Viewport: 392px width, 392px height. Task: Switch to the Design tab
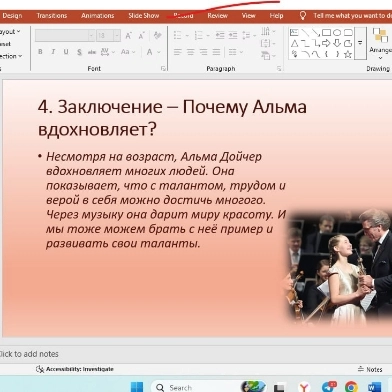point(12,16)
